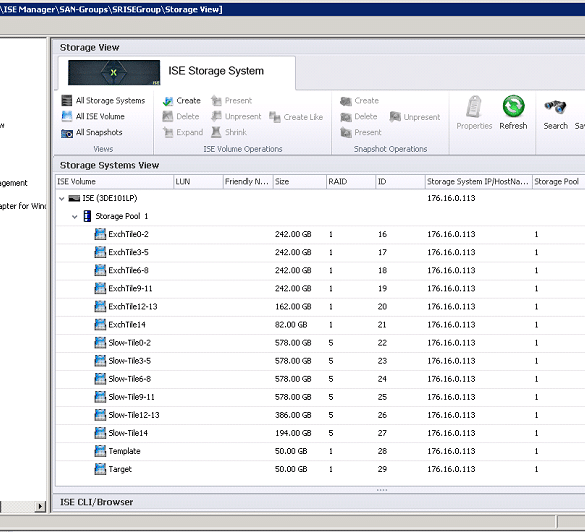
Task: Click Delete under ISE Volume Operations
Action: (x=181, y=116)
